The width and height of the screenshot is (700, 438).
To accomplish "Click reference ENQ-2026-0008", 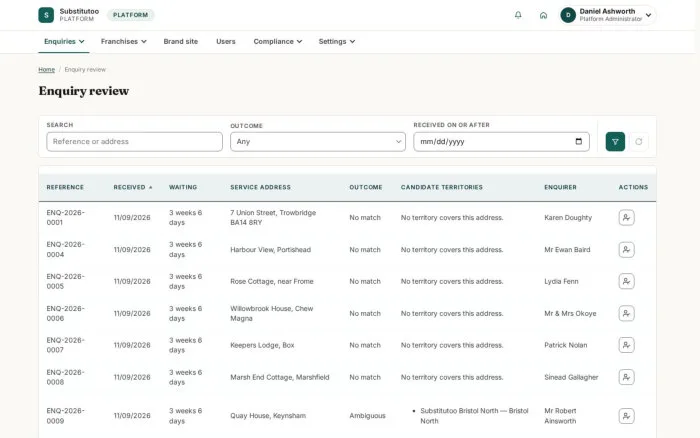I will coord(65,377).
